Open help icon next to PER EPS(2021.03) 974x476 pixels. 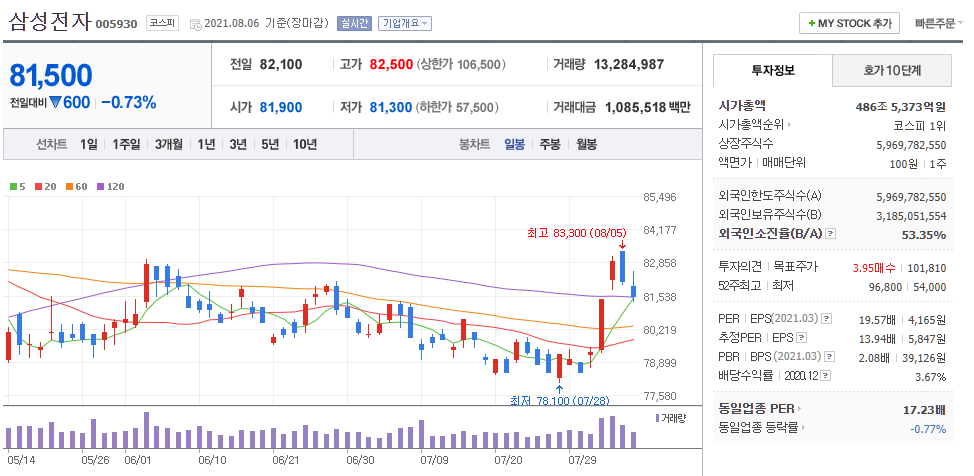tap(826, 319)
